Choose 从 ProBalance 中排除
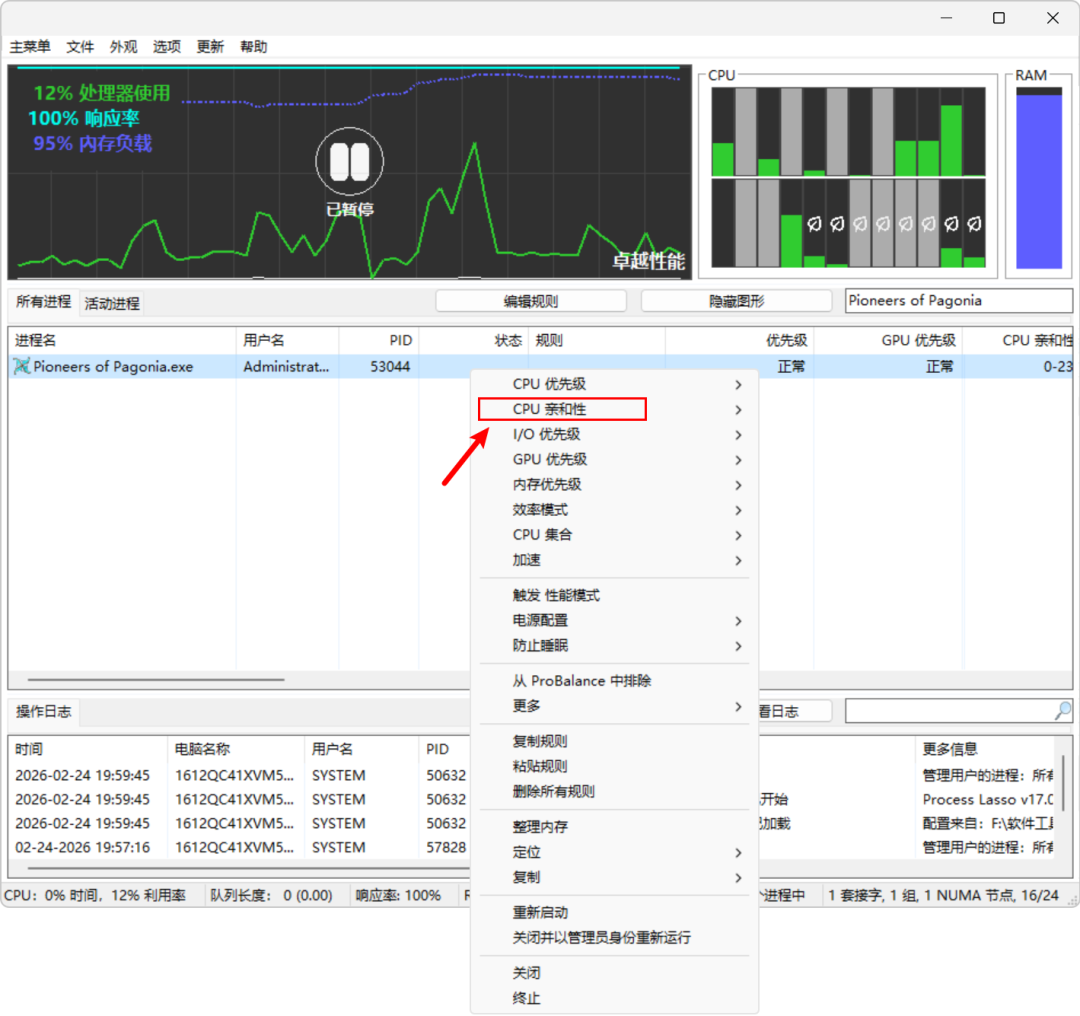The height and width of the screenshot is (1016, 1080). coord(614,681)
